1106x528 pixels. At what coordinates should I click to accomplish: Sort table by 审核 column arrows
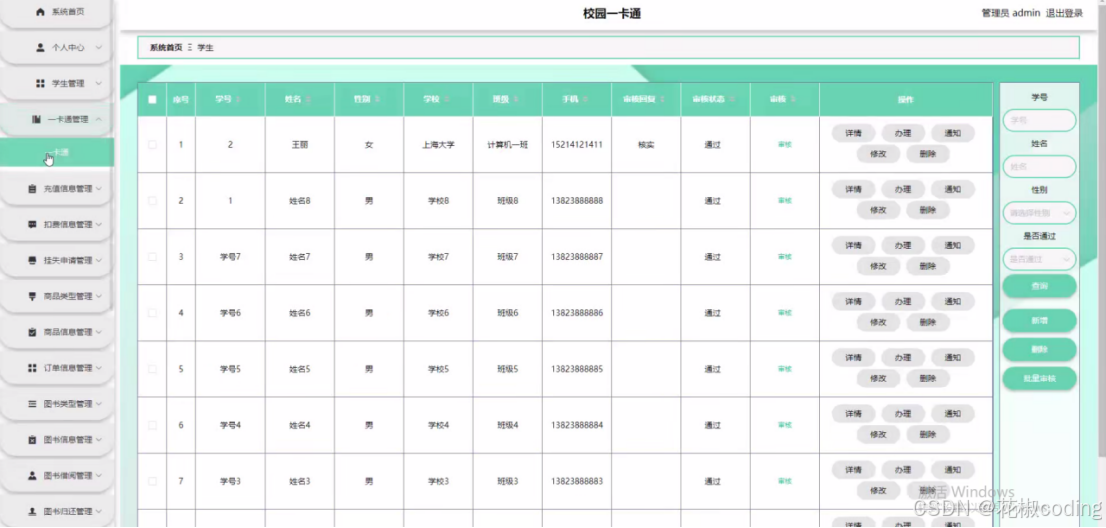tap(792, 100)
